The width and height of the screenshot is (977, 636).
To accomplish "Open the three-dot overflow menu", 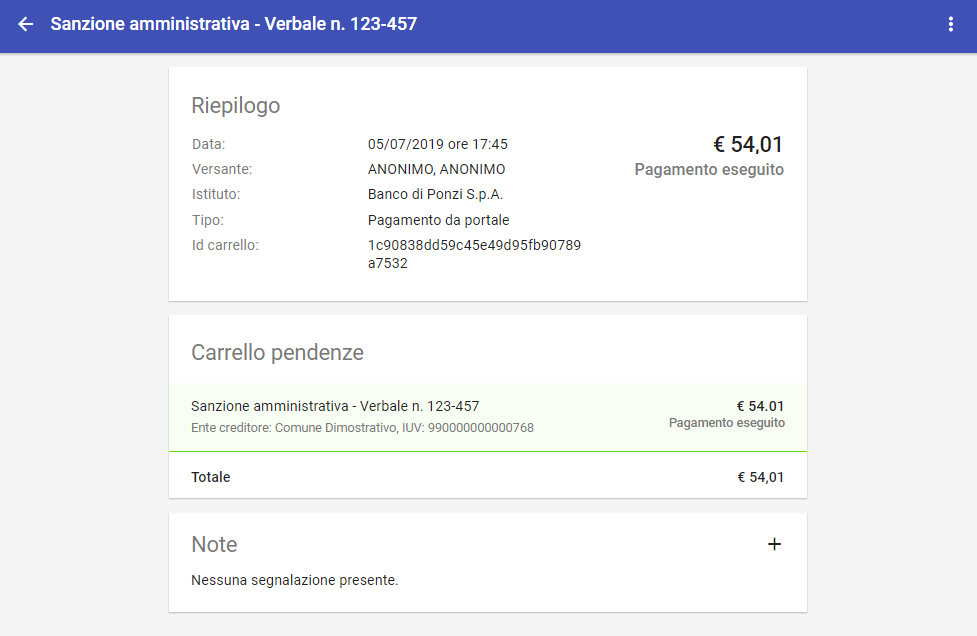I will tap(950, 24).
